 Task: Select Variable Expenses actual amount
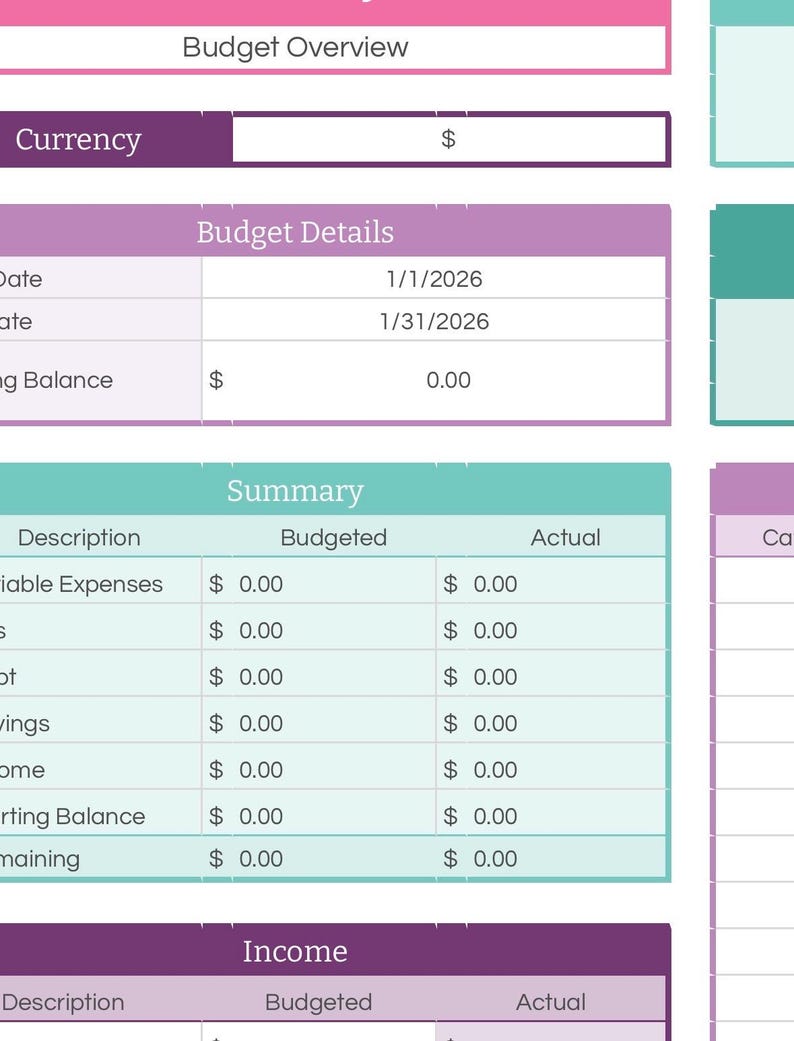coord(551,584)
